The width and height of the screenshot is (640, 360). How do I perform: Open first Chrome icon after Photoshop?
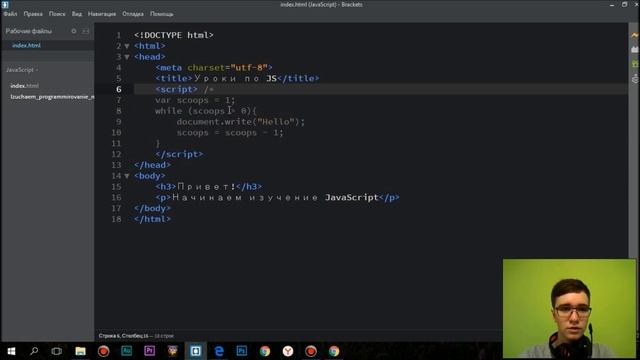264,351
